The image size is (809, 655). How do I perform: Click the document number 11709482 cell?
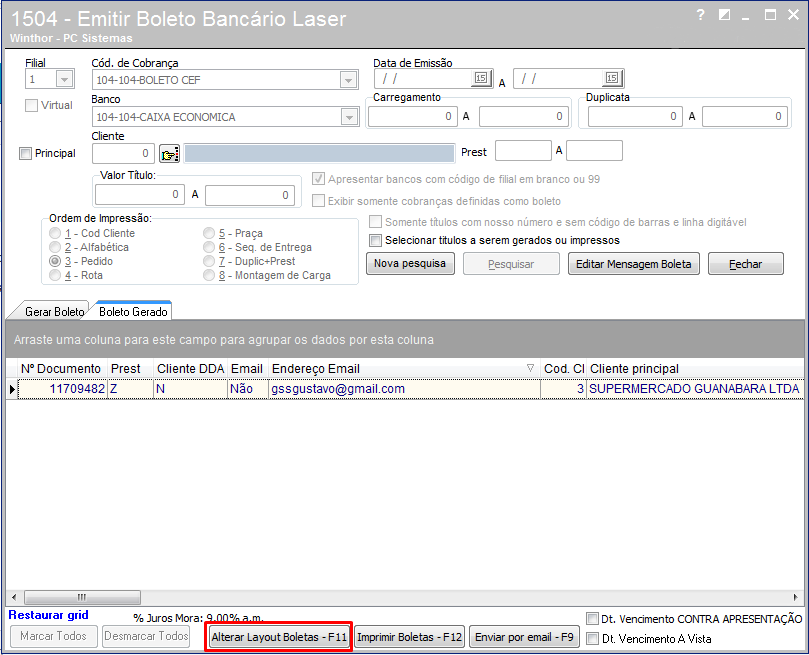coord(62,389)
